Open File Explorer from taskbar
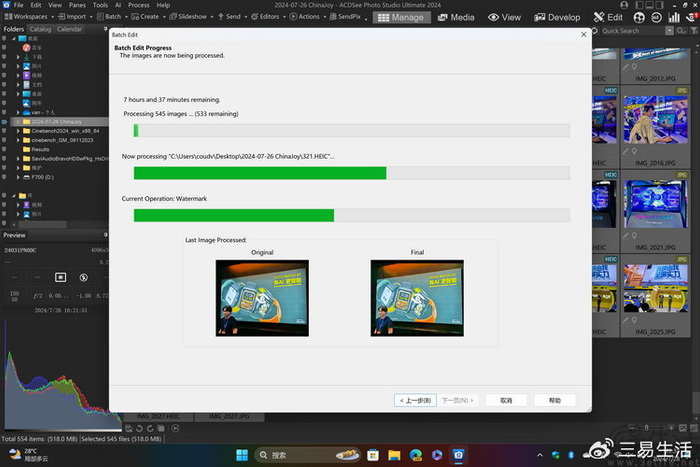Screen dimensions: 700x467 (x=394, y=455)
